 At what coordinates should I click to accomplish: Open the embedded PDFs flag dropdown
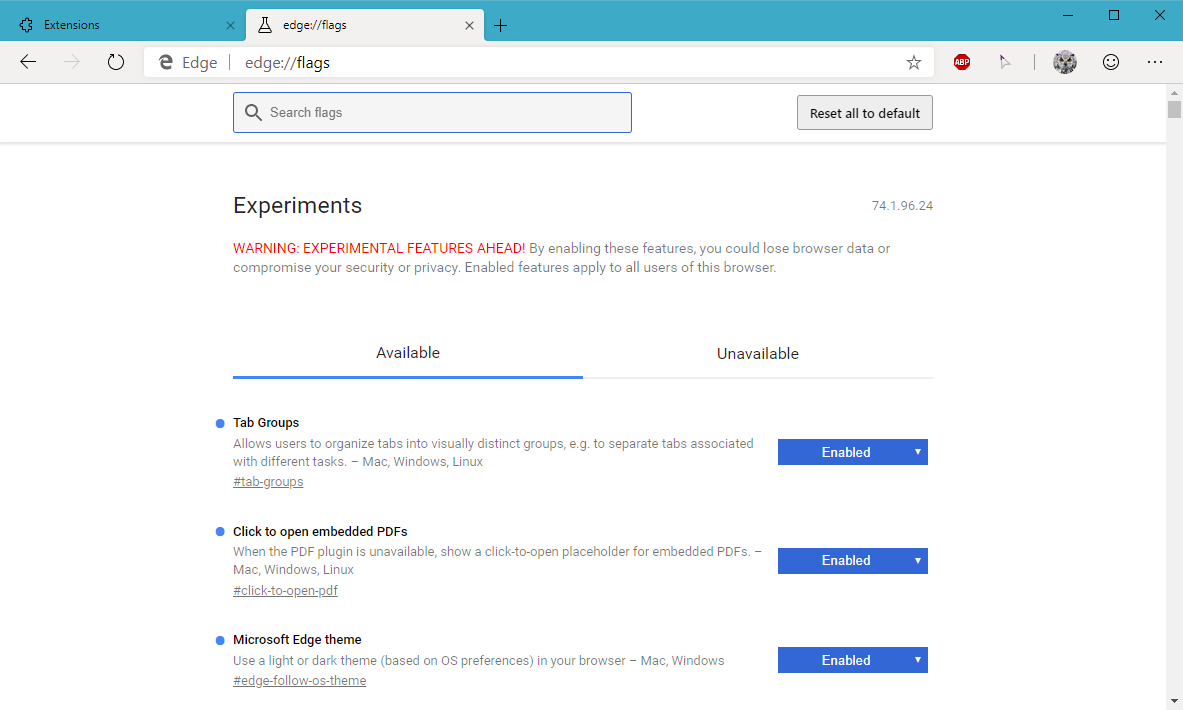tap(852, 561)
